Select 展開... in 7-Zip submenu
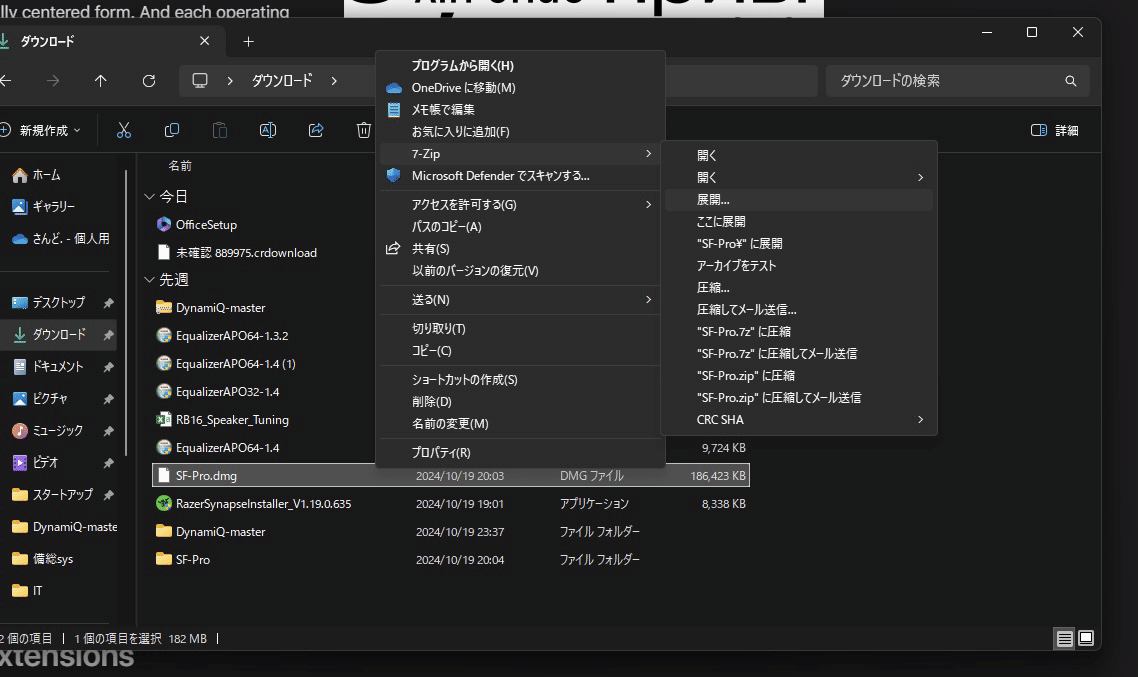 pos(798,200)
